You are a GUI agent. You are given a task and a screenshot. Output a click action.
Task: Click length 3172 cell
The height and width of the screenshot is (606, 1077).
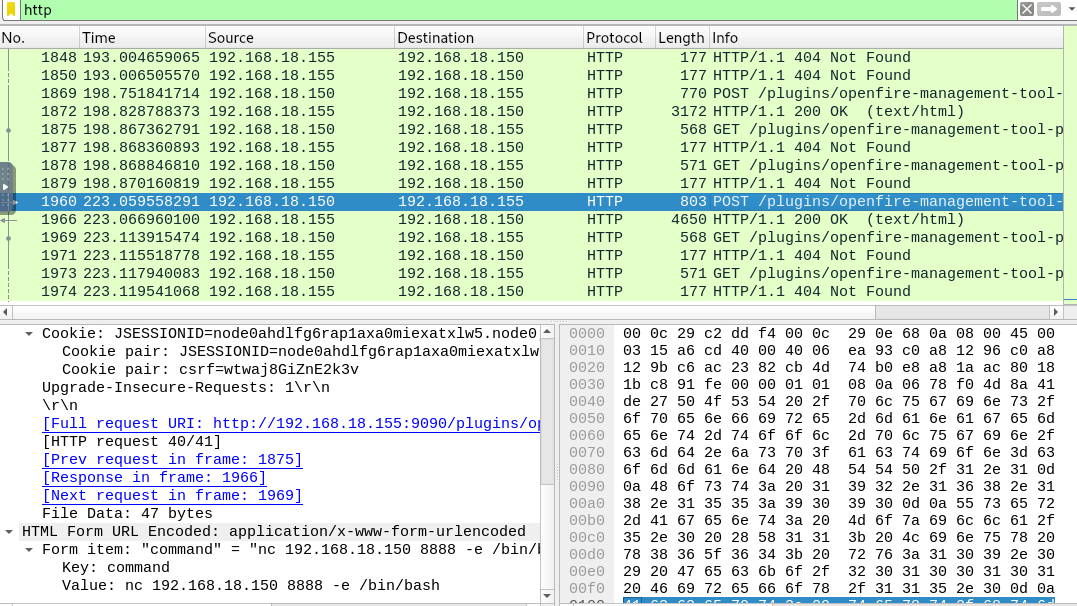688,111
